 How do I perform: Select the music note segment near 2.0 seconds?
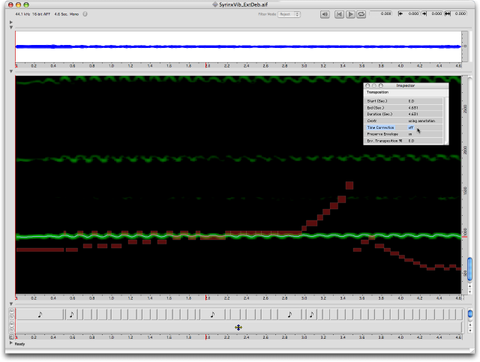[212, 314]
